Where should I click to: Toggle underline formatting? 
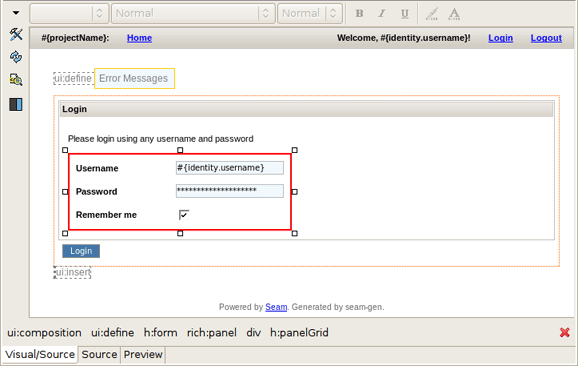pos(405,14)
